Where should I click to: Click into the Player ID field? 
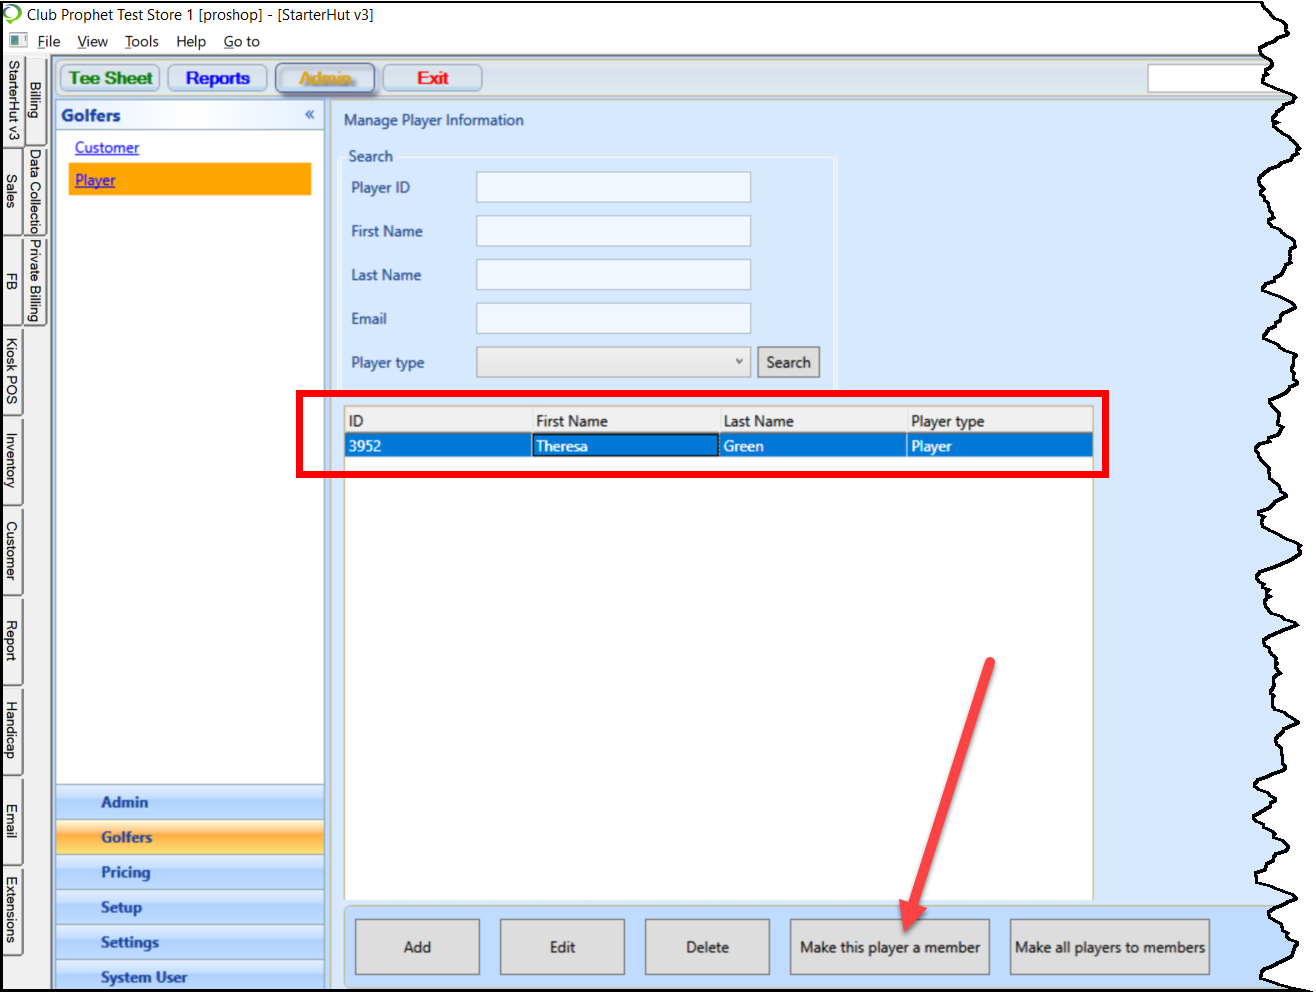click(x=613, y=187)
